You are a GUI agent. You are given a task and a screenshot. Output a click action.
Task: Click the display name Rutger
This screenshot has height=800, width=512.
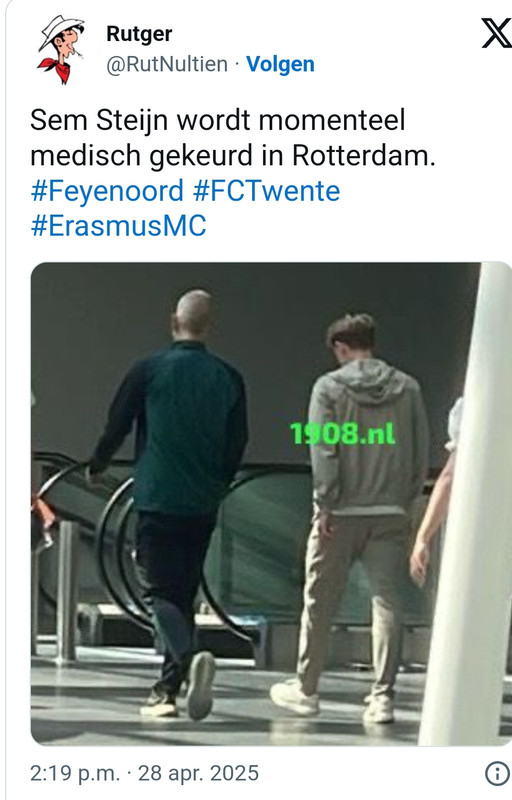139,34
